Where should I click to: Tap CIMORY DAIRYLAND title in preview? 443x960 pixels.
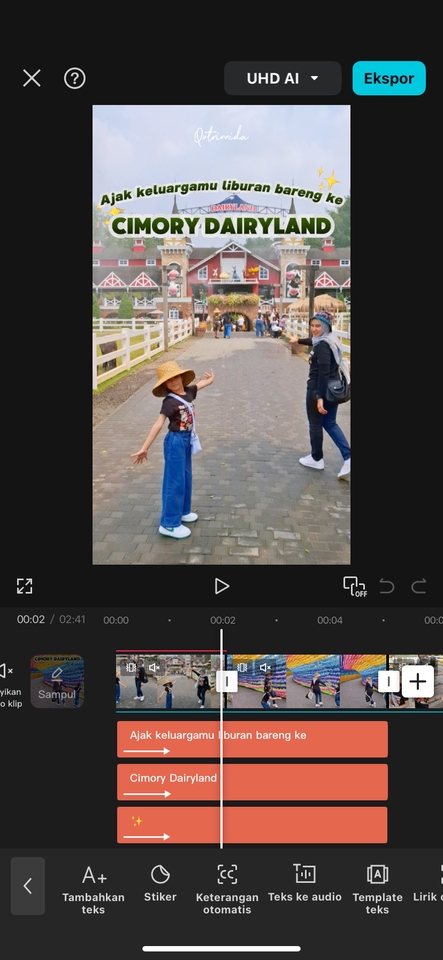point(222,226)
